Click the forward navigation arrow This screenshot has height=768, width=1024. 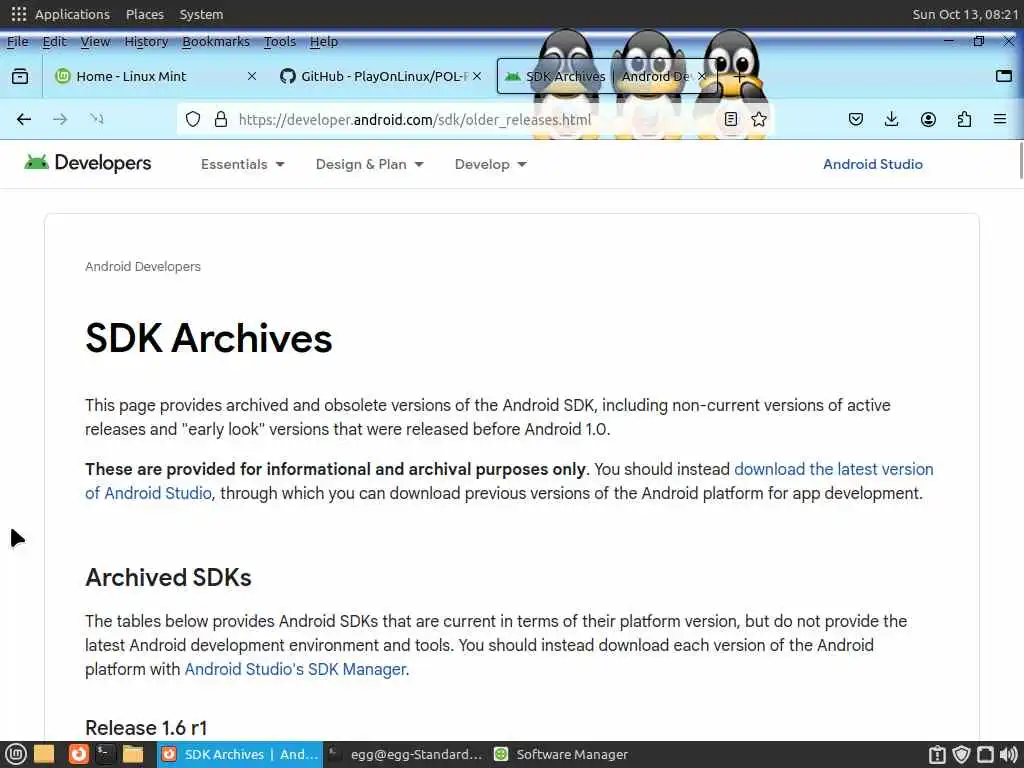coord(60,119)
